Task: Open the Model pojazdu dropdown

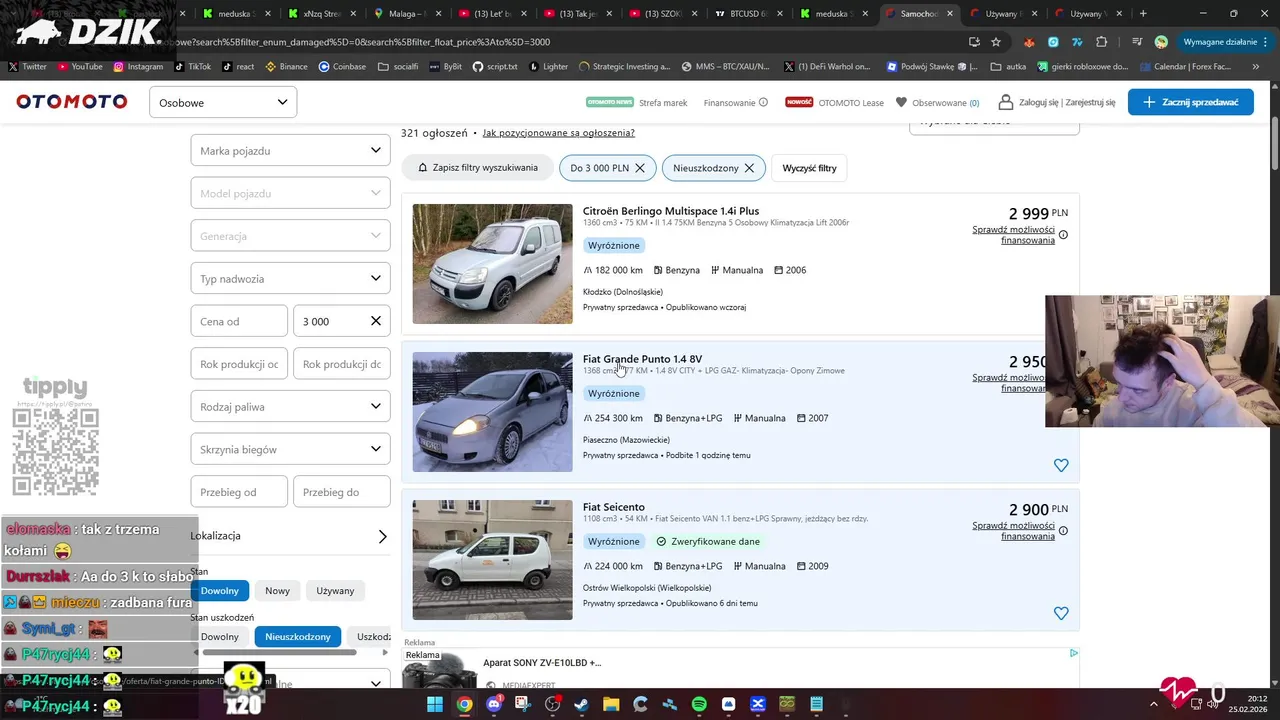Action: pyautogui.click(x=290, y=193)
